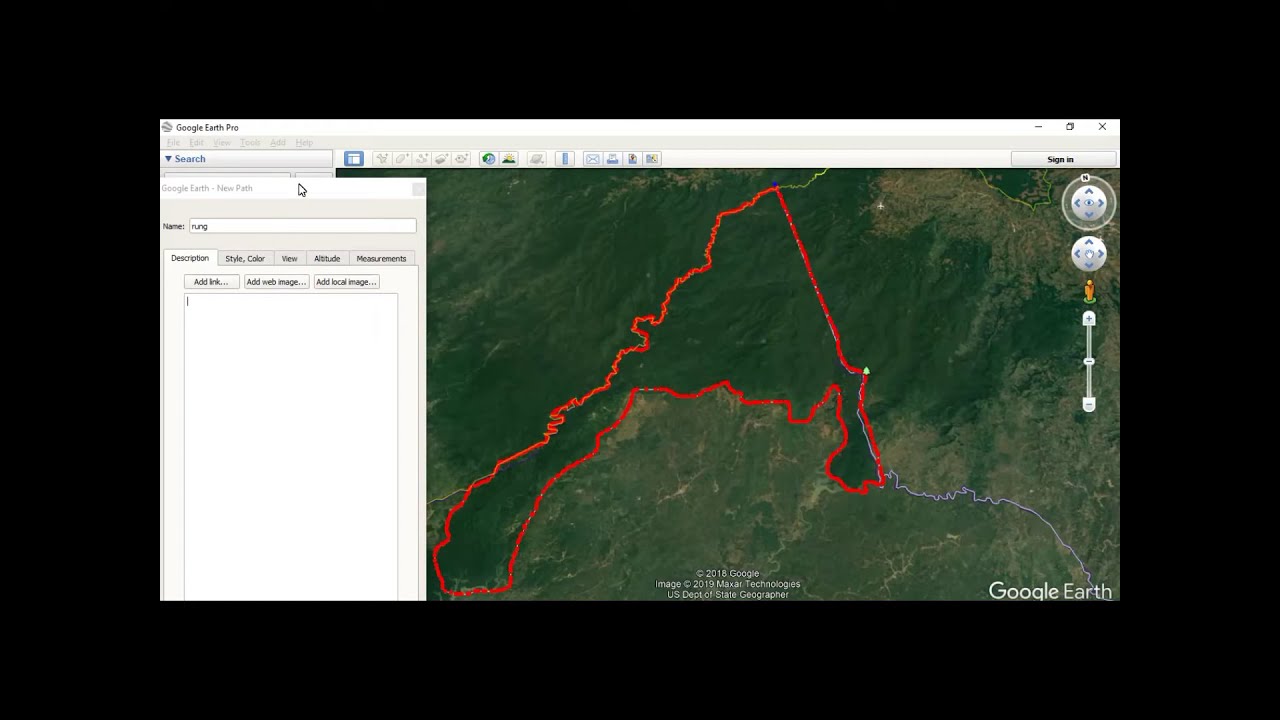Collapse the Search panel triangle
This screenshot has height=720, width=1280.
pyautogui.click(x=168, y=159)
